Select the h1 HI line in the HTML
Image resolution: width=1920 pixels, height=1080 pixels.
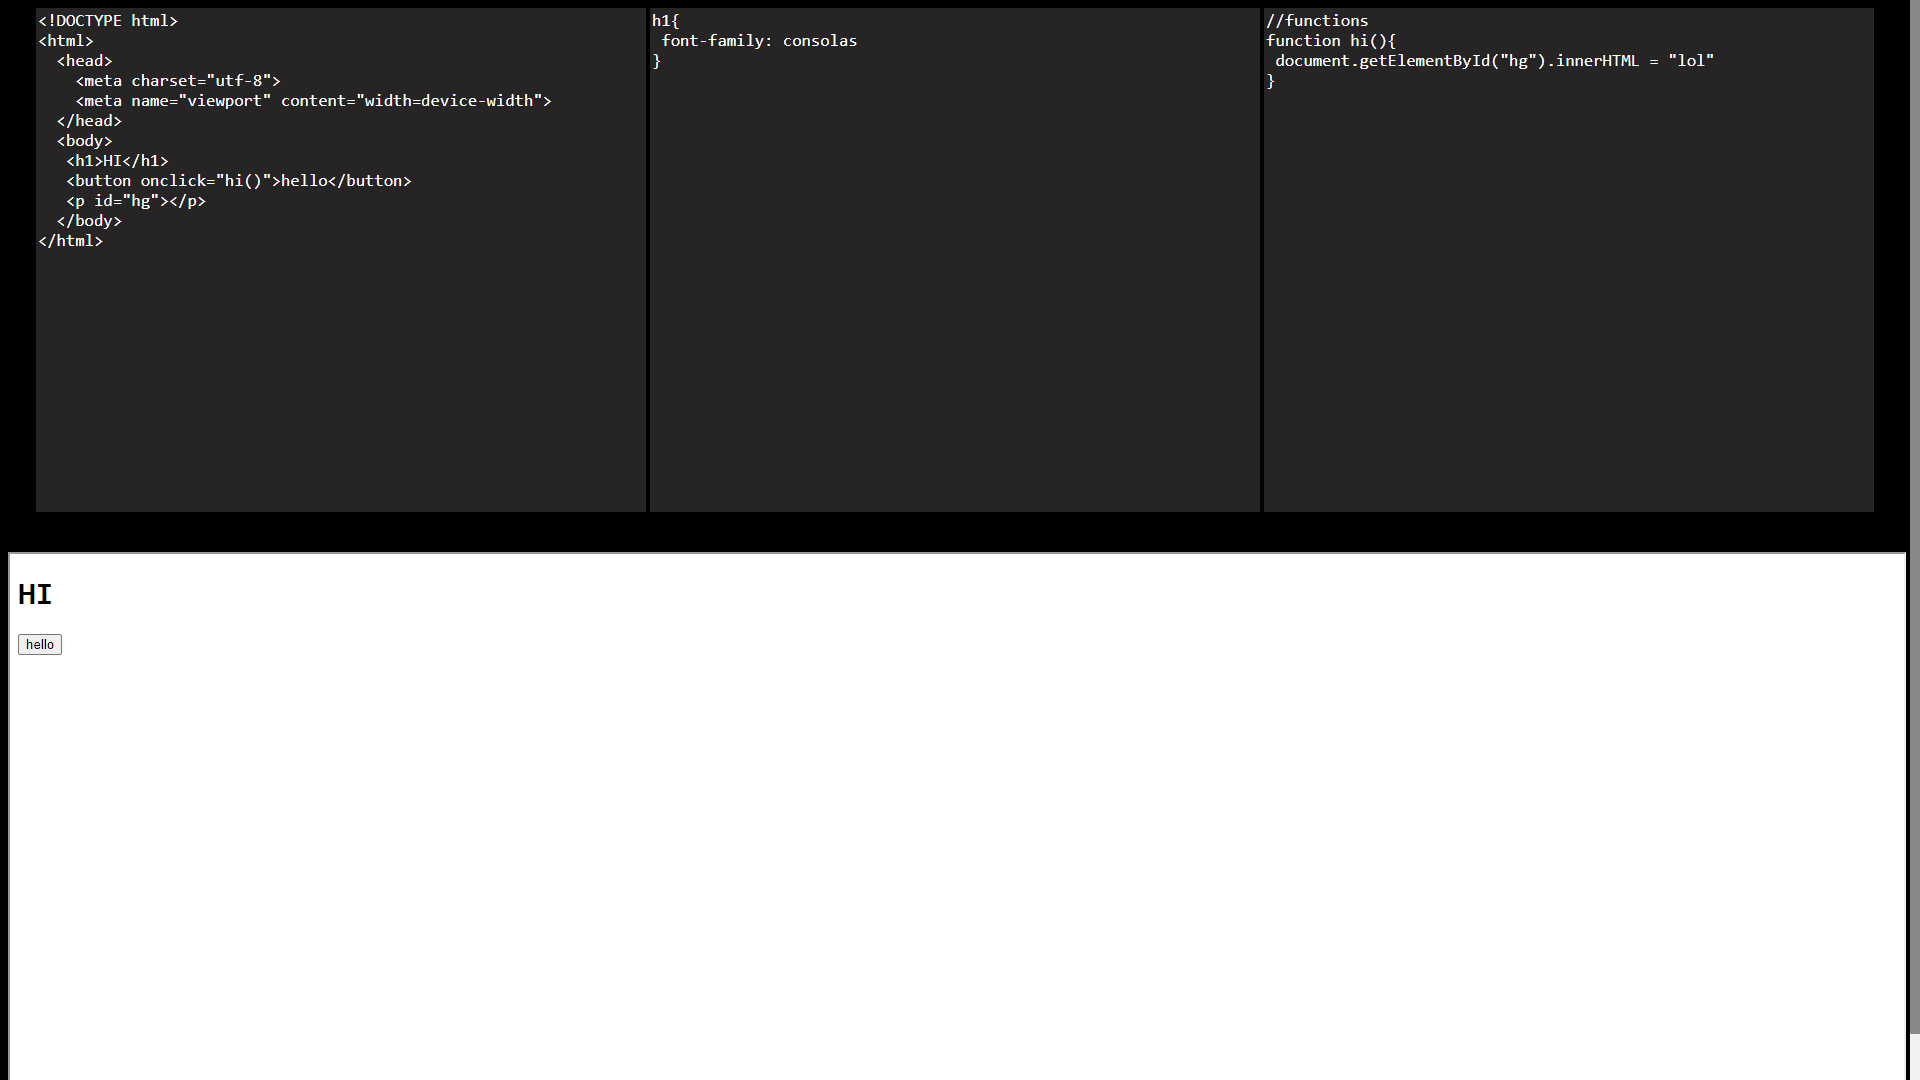click(117, 160)
